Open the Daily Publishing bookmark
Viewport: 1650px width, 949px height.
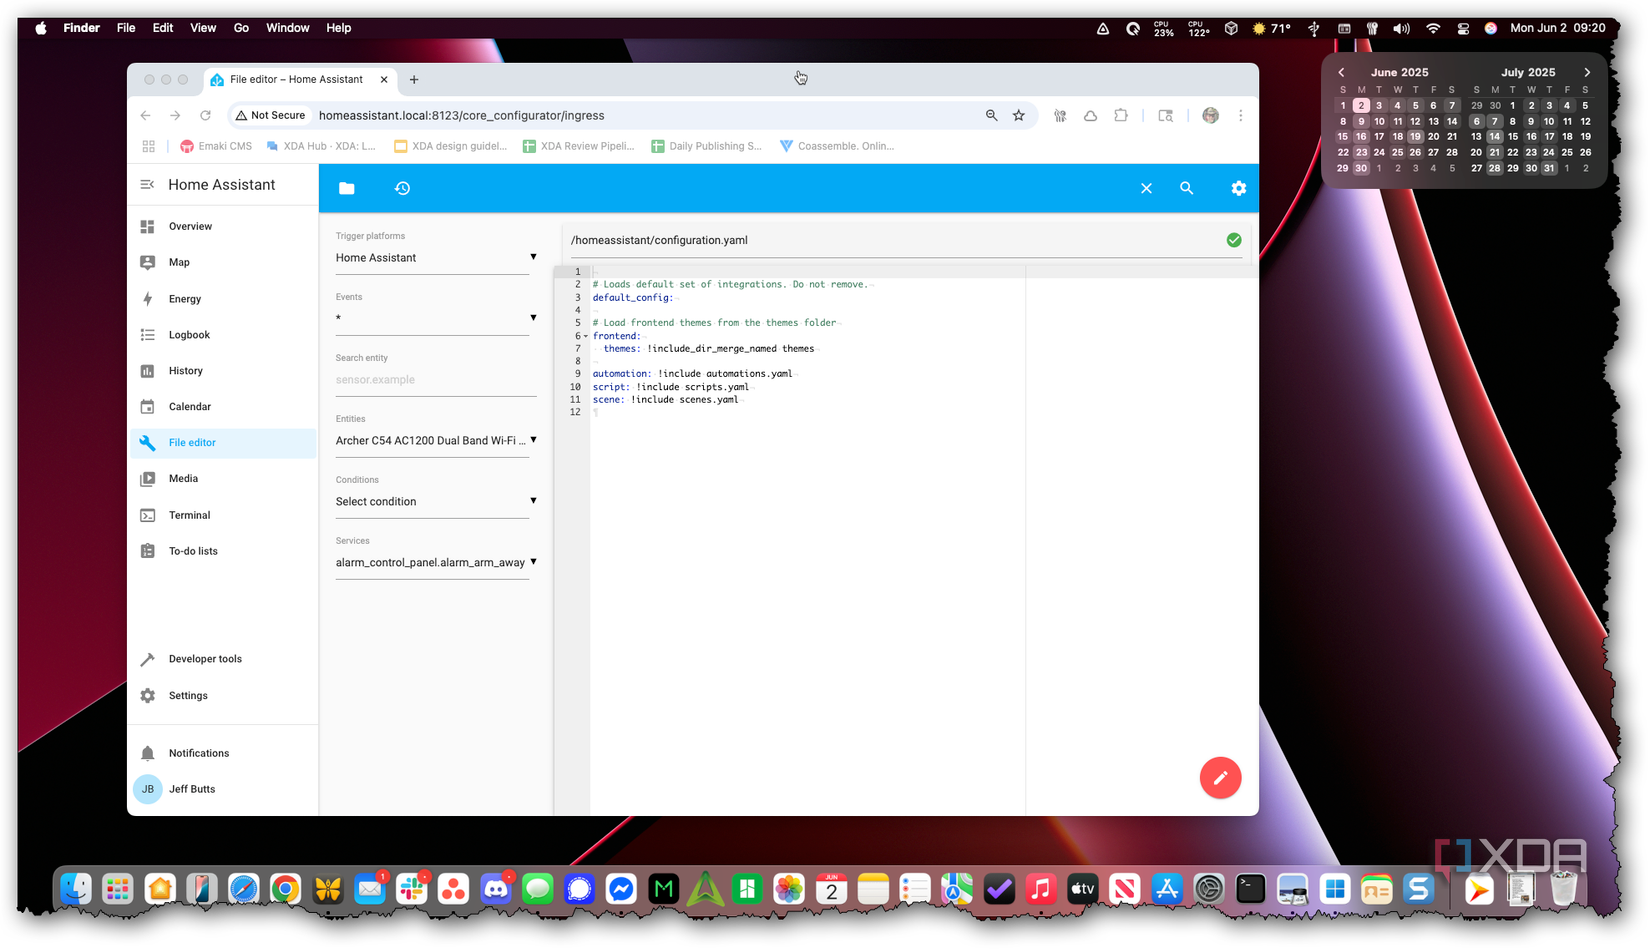pyautogui.click(x=706, y=146)
